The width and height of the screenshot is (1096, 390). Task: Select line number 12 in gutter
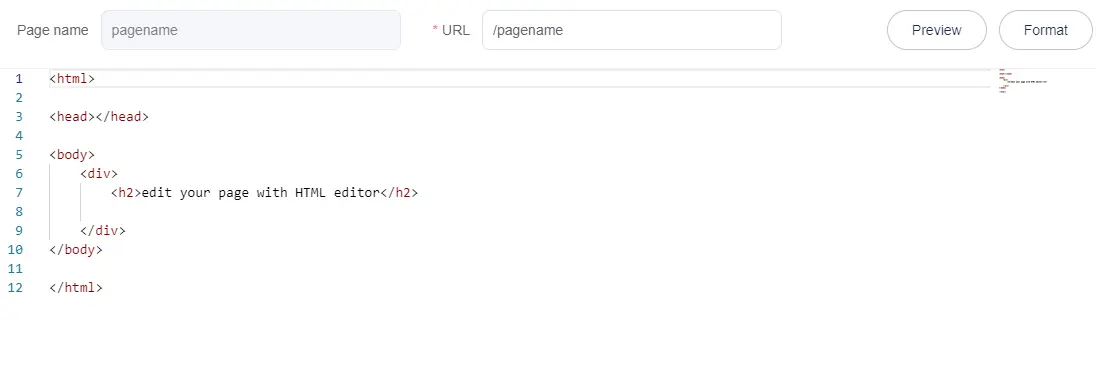pyautogui.click(x=16, y=287)
